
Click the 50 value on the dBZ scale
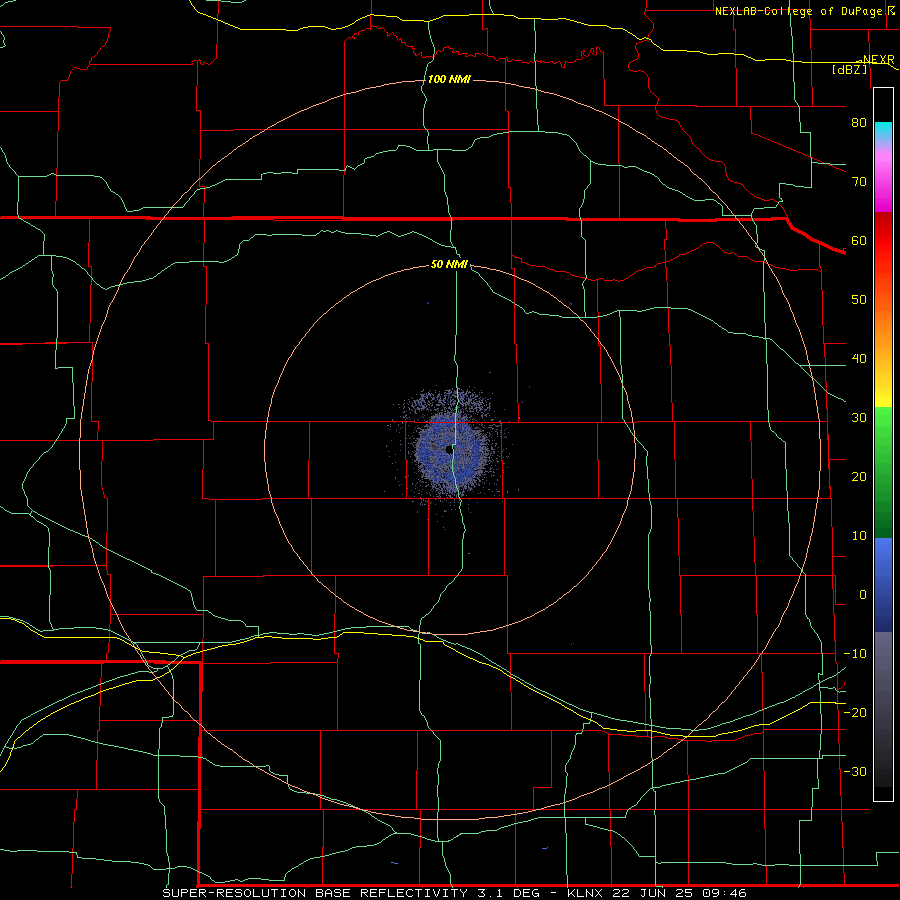[x=859, y=300]
